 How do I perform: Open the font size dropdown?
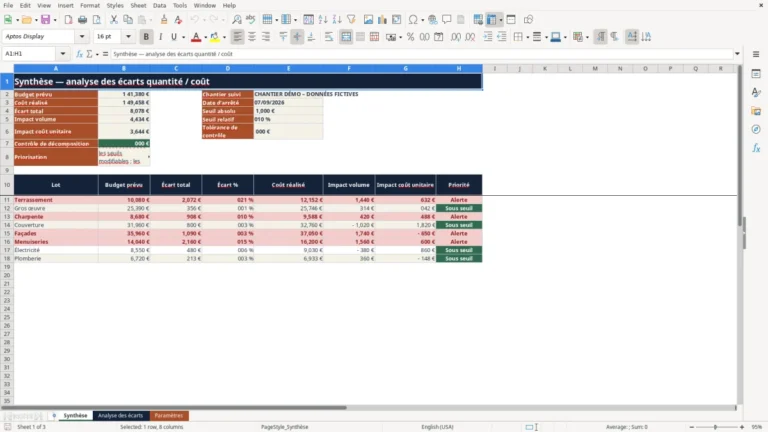(128, 36)
